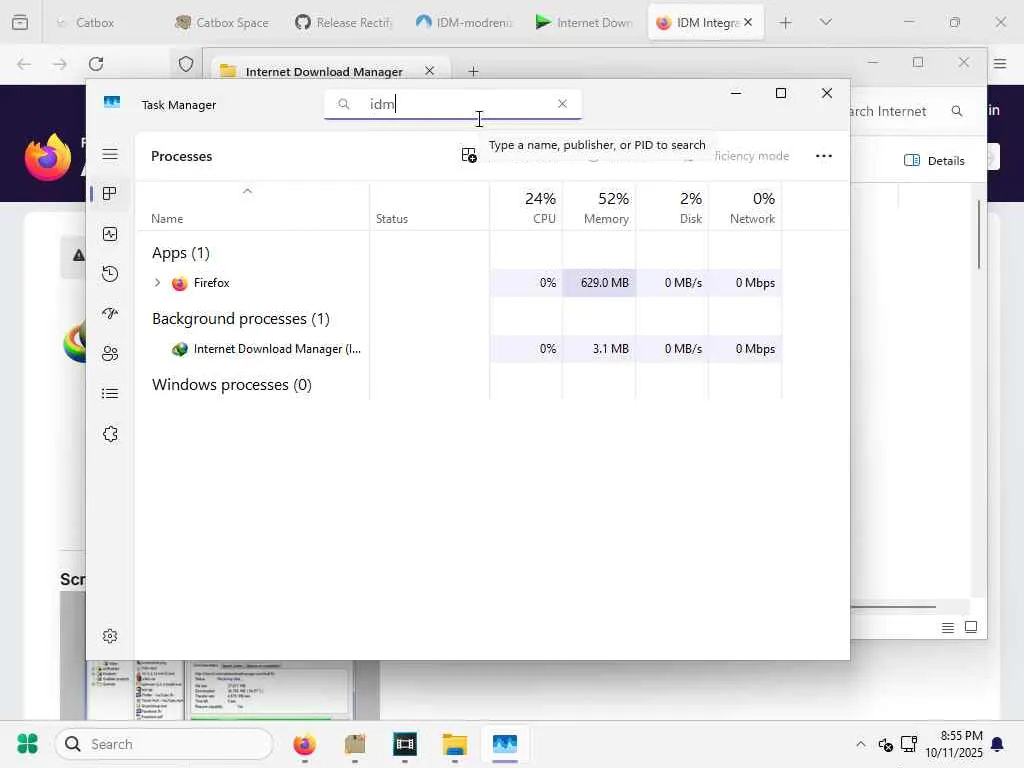This screenshot has height=768, width=1024.
Task: Sort by Disk column header
Action: (672, 207)
